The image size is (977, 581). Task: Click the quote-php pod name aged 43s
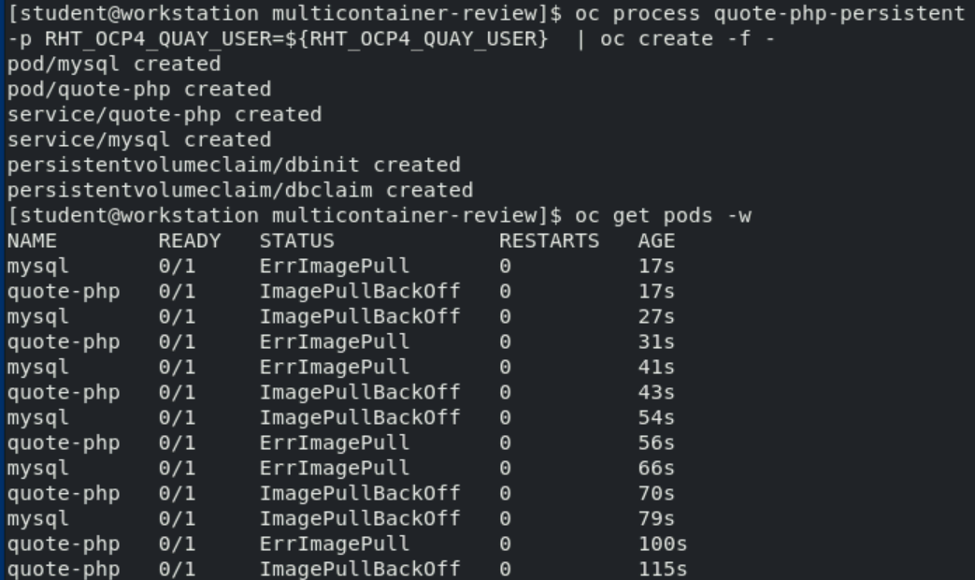pyautogui.click(x=63, y=392)
